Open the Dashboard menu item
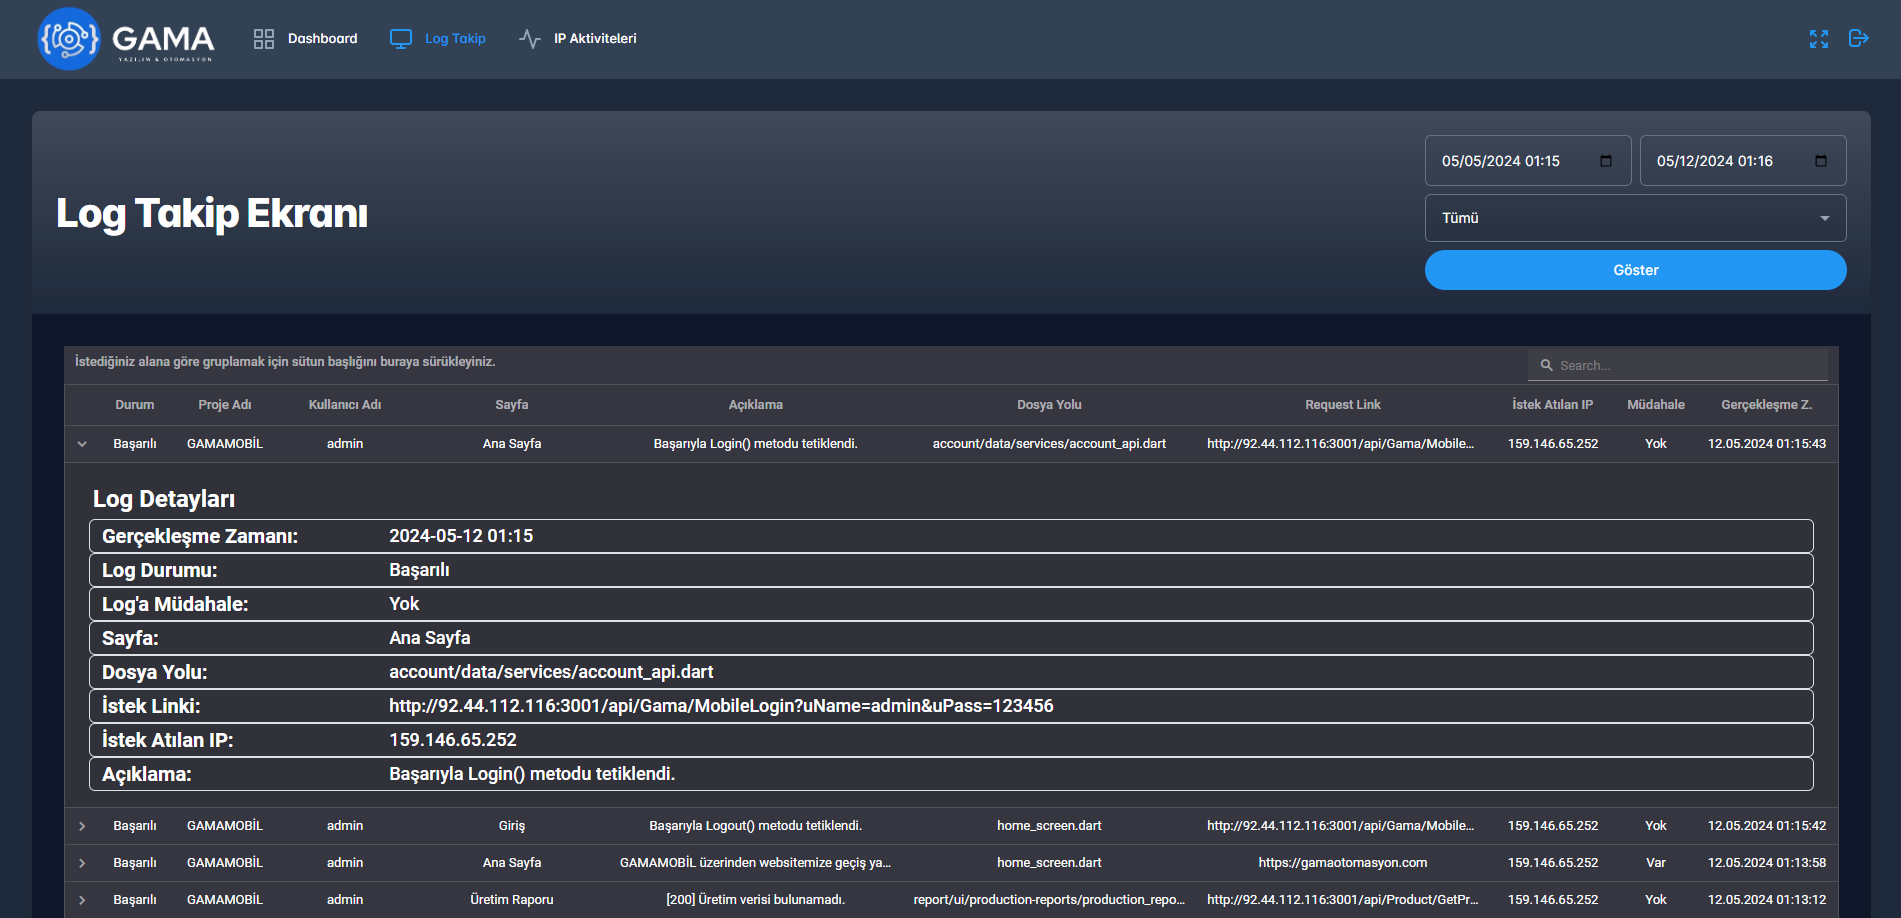This screenshot has width=1901, height=918. (322, 39)
